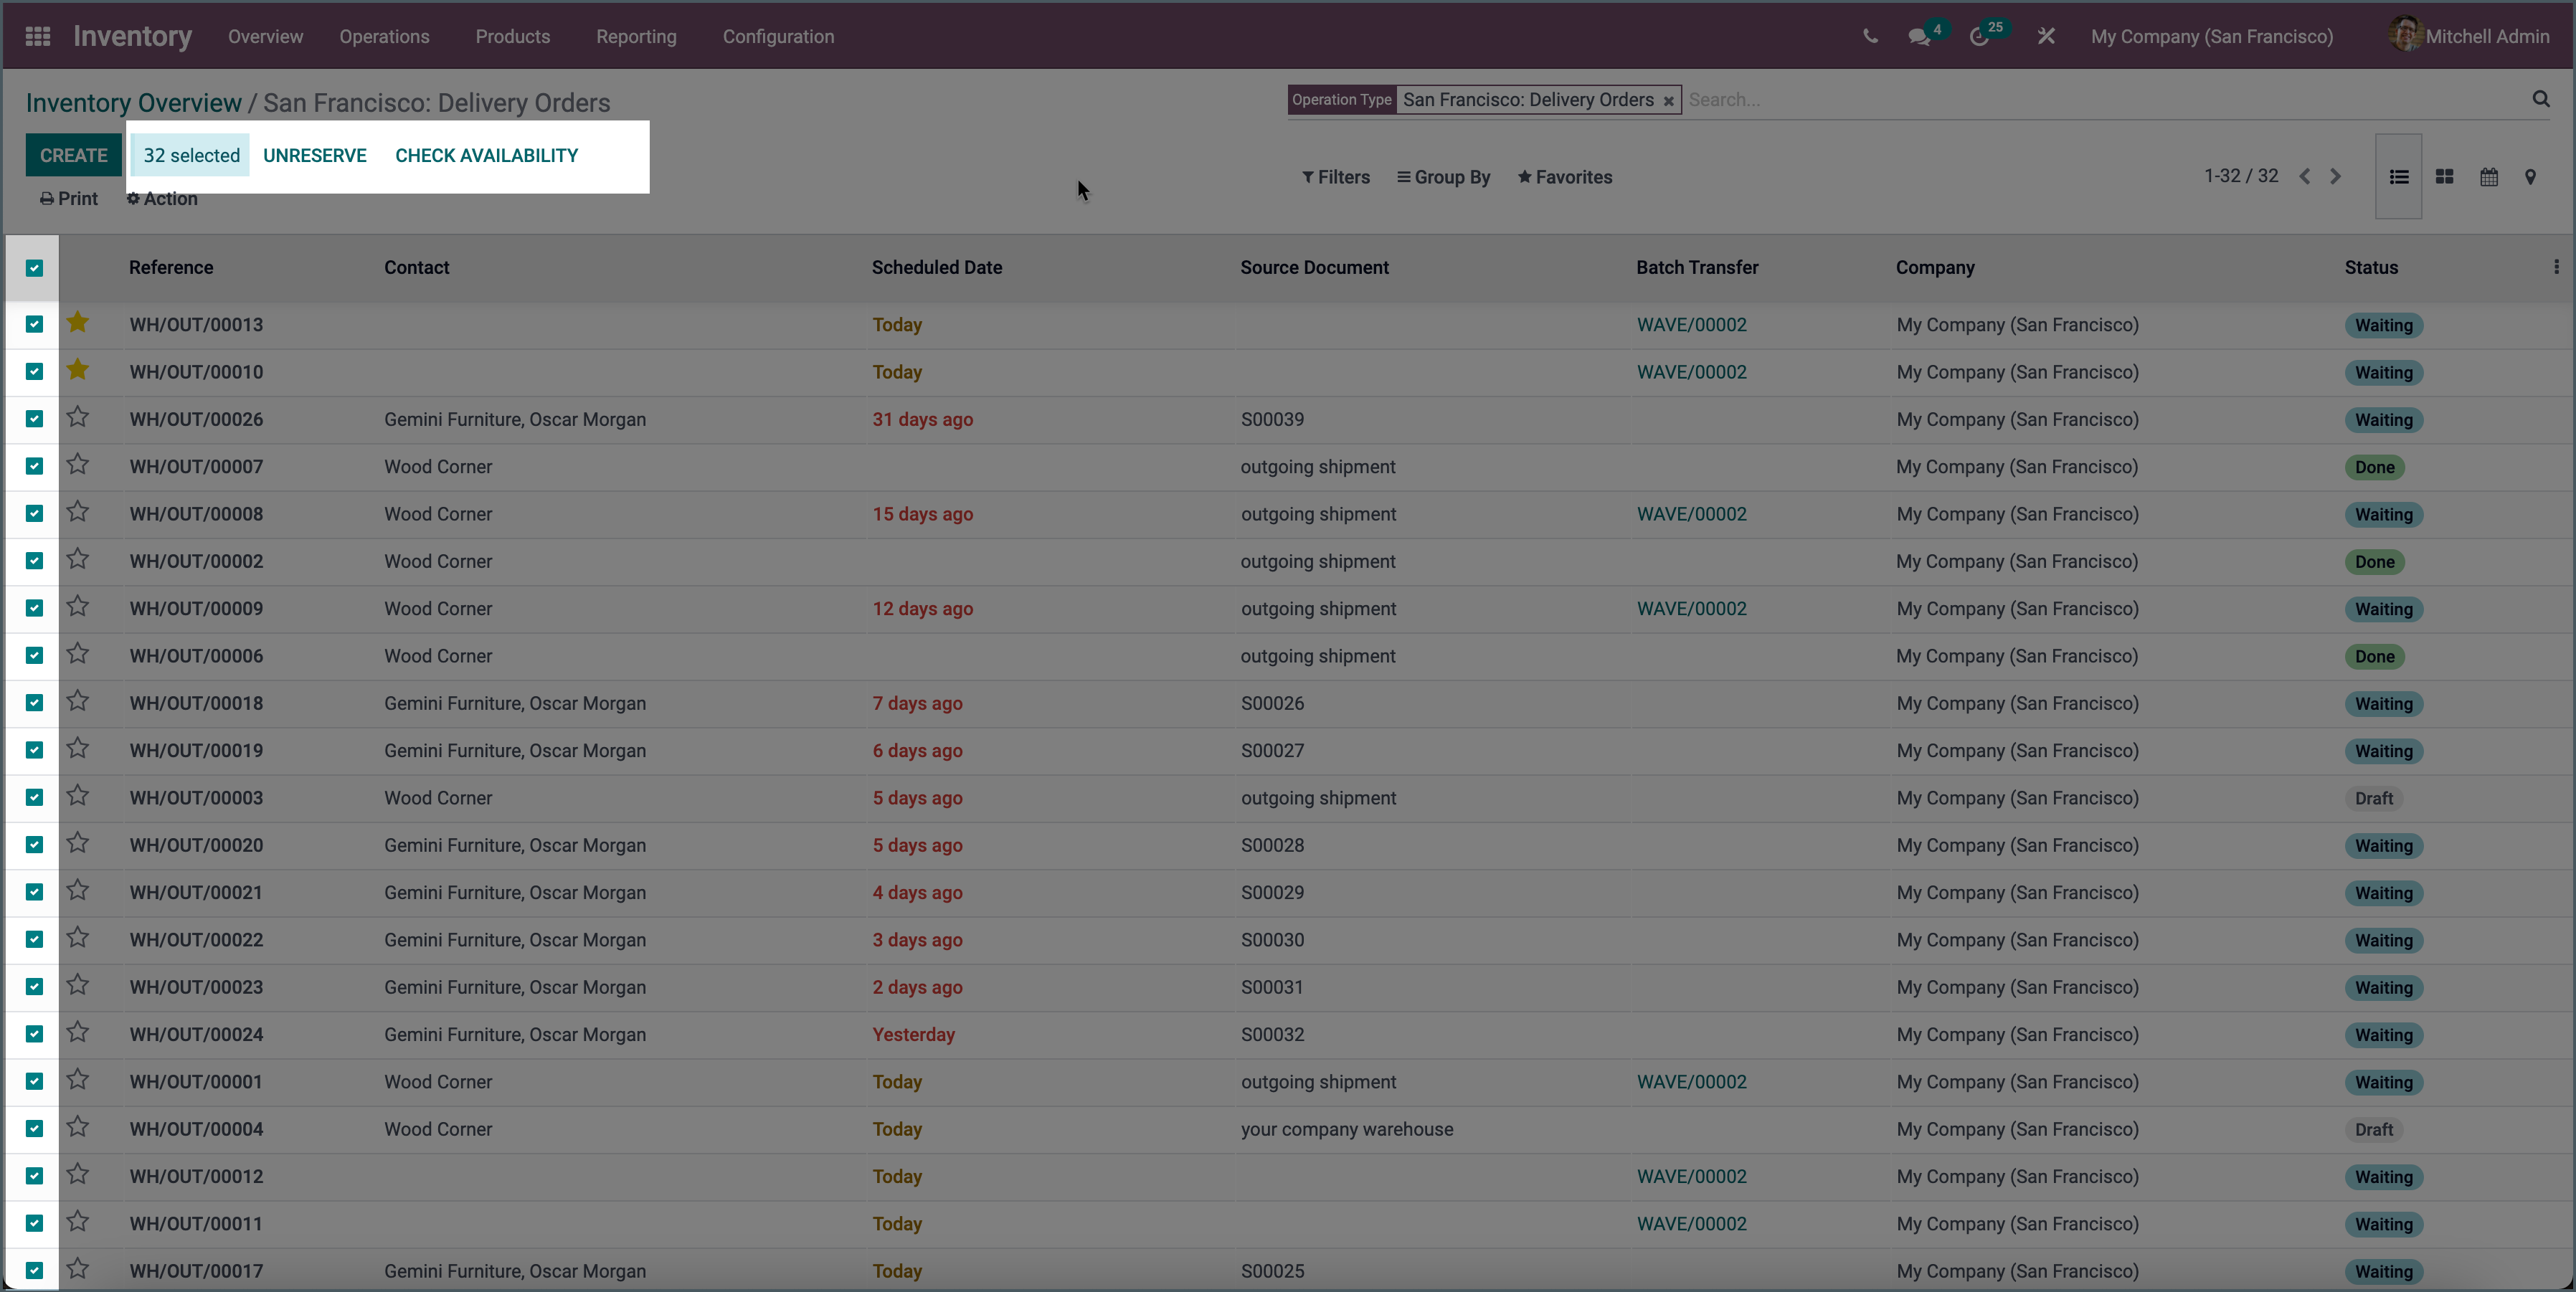
Task: Open the conversations panel showing 4 messages
Action: tap(1919, 35)
